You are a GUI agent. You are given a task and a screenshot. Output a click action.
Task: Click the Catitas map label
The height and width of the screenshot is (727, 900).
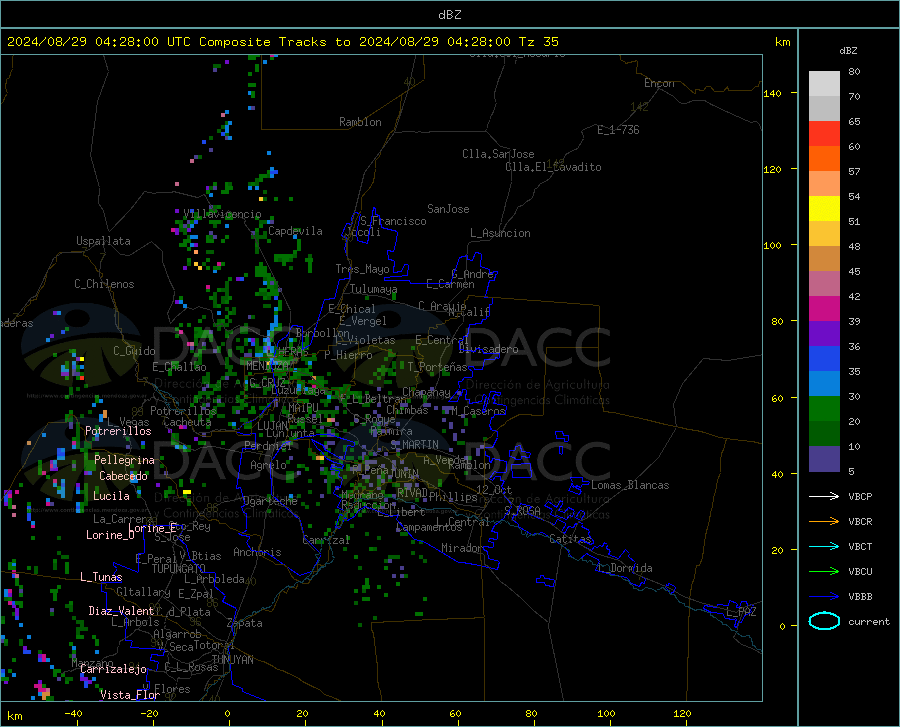point(570,539)
